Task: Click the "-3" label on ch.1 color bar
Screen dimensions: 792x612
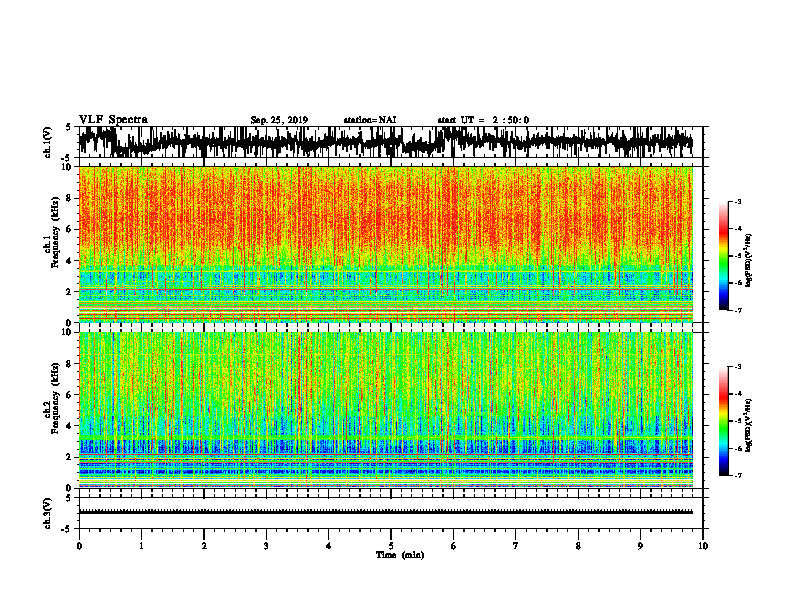Action: 738,202
